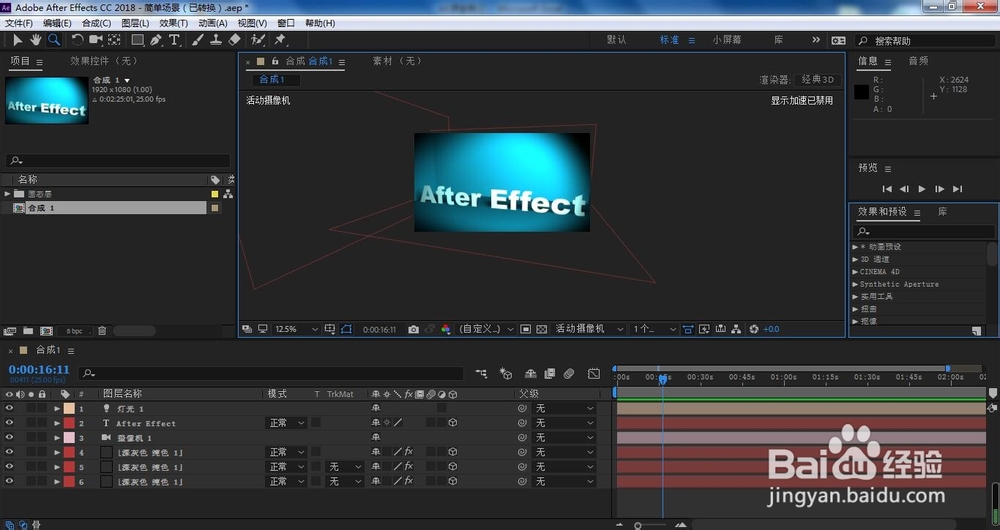Toggle the 3D layer switch on layer 4
The image size is (1000, 530).
click(452, 452)
